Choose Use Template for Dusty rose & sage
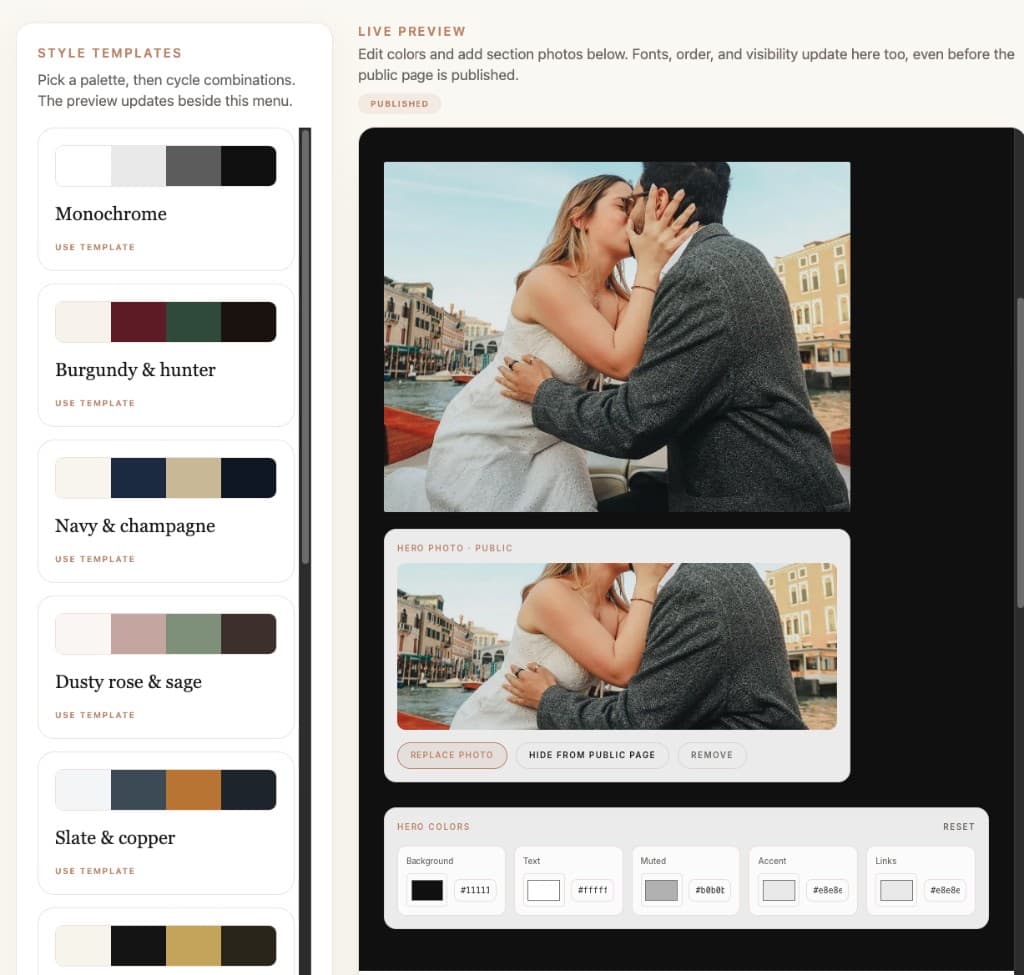Image resolution: width=1024 pixels, height=975 pixels. click(x=95, y=715)
